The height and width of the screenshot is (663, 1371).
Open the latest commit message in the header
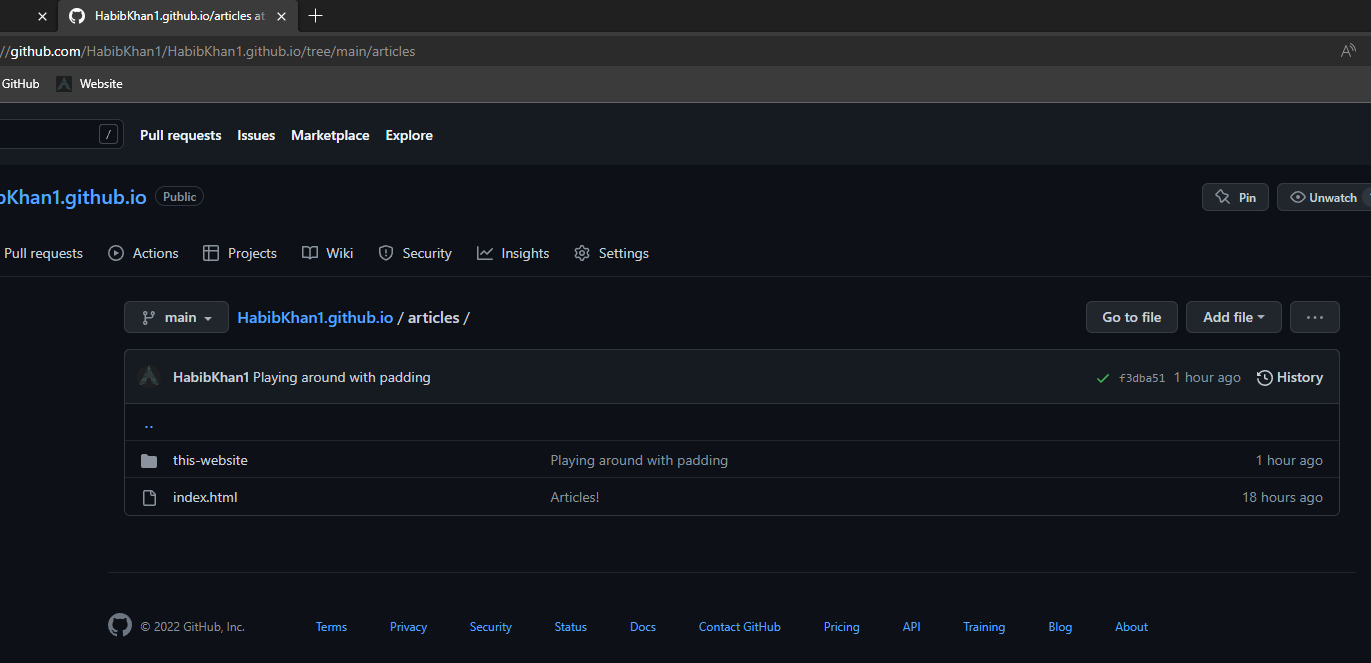tap(342, 377)
